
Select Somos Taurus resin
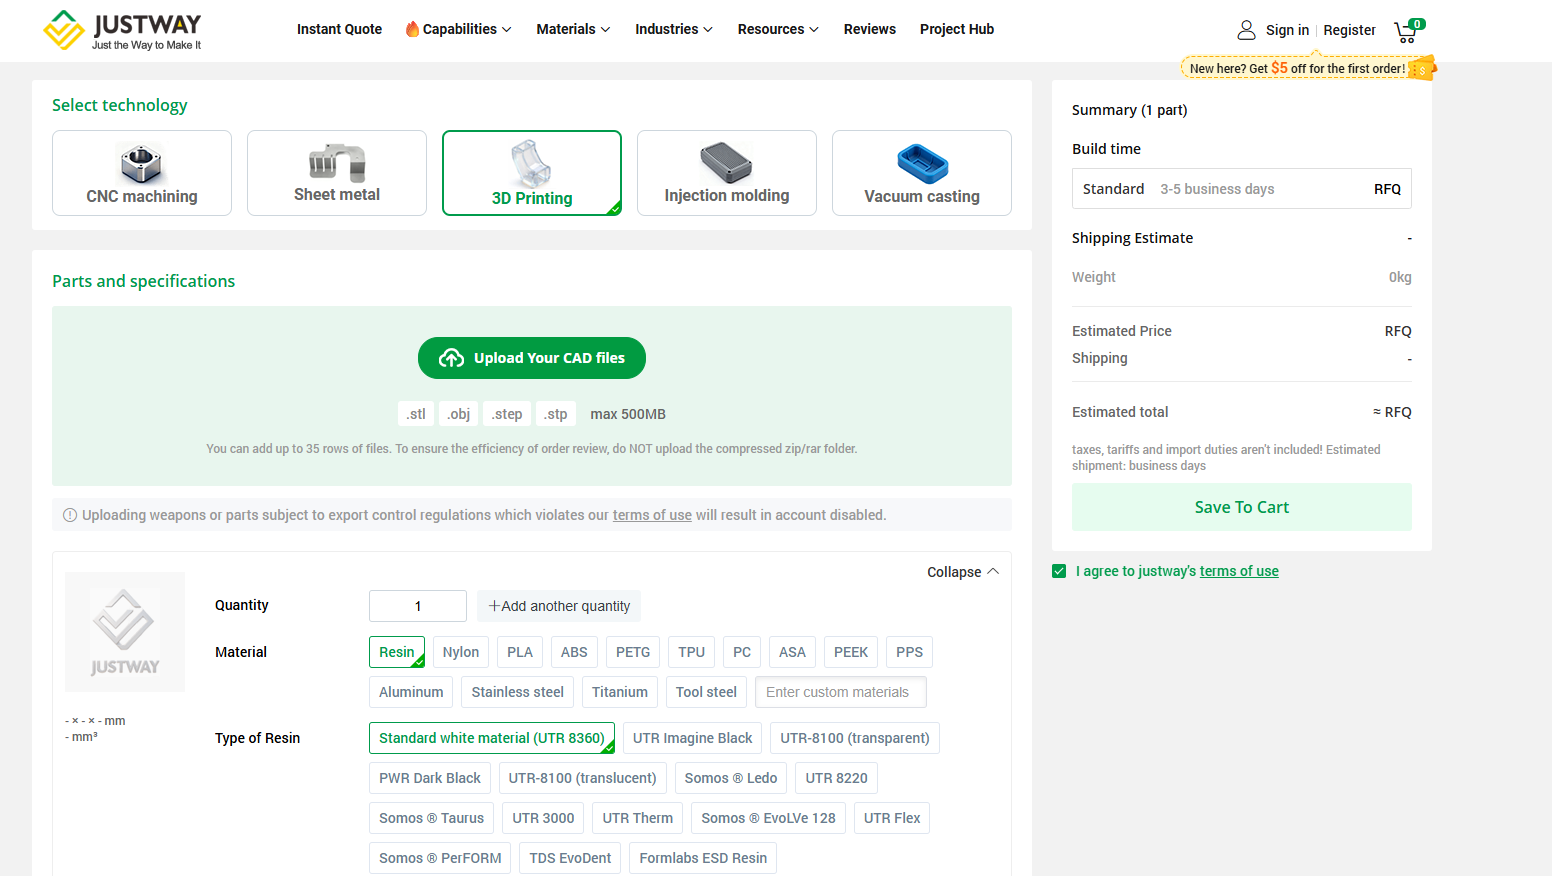pyautogui.click(x=432, y=818)
